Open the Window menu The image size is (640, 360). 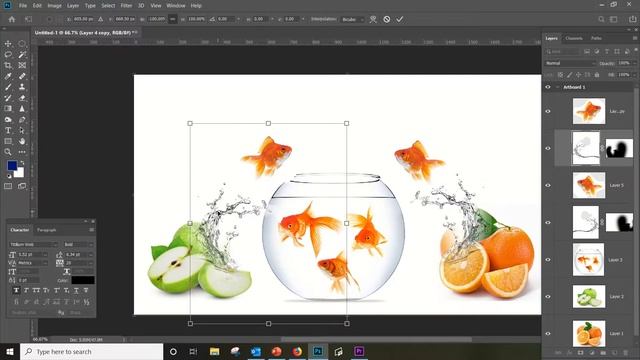[176, 6]
